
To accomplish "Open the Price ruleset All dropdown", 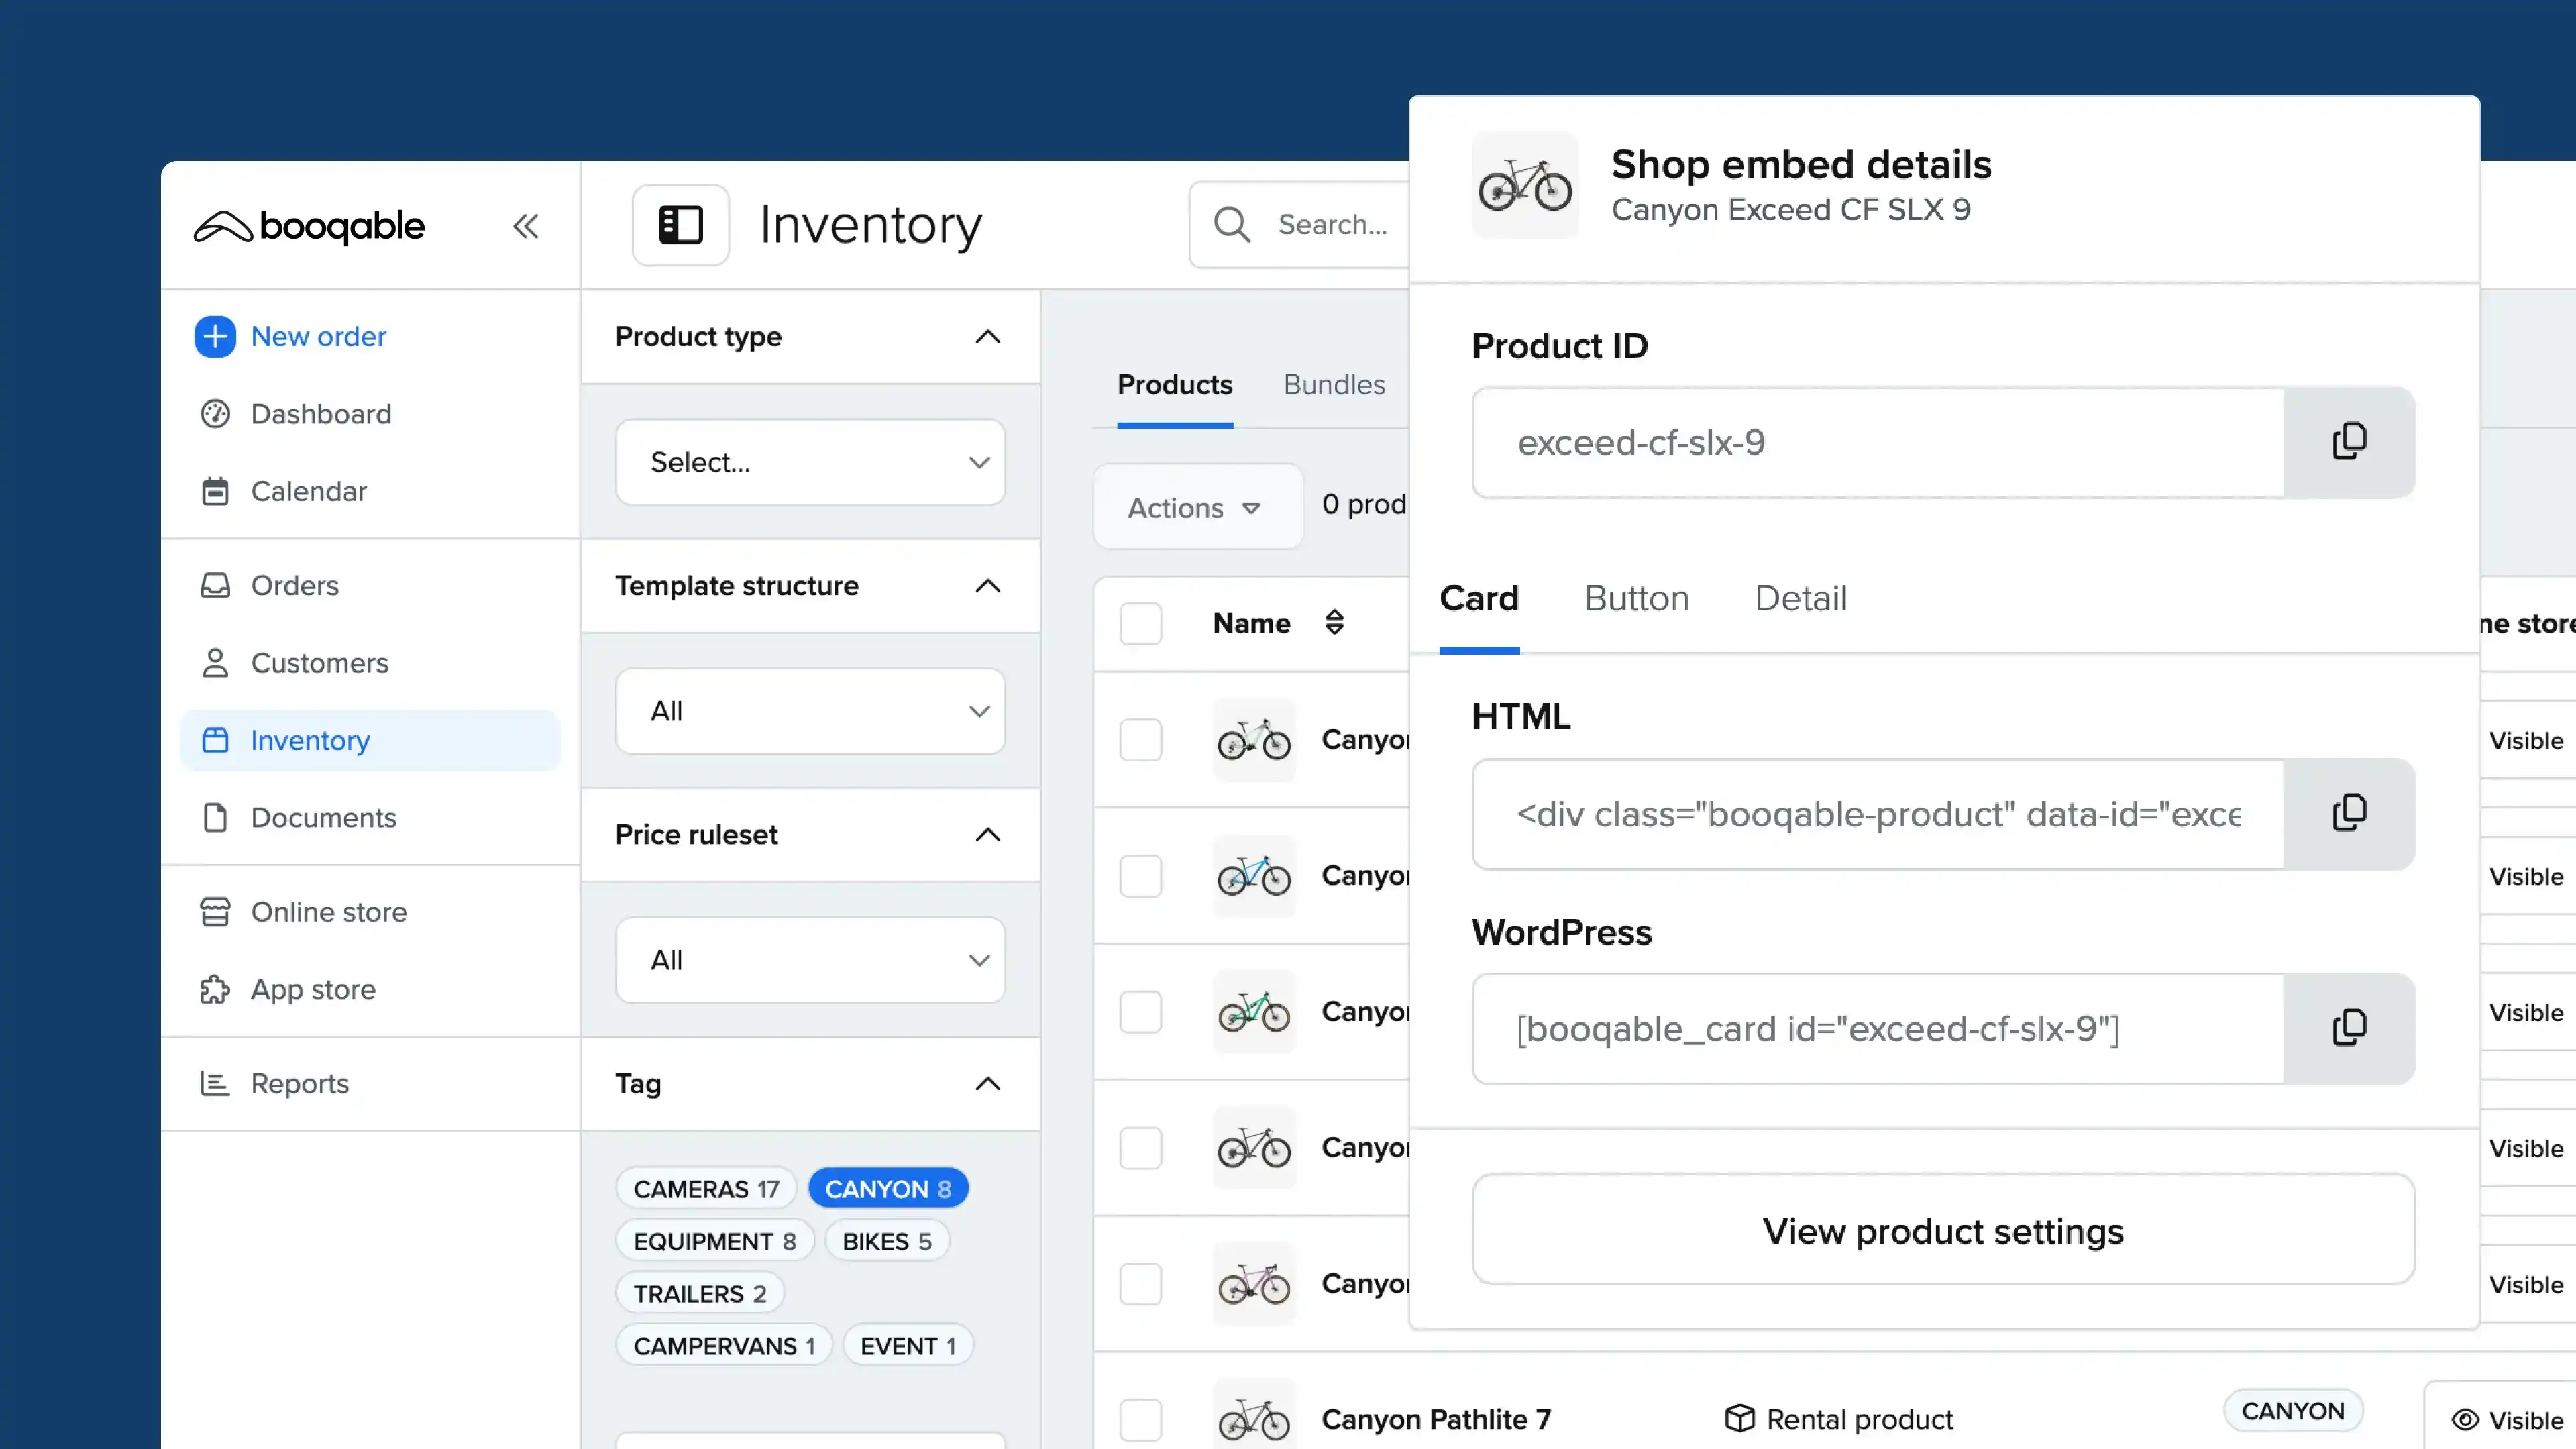I will click(810, 960).
